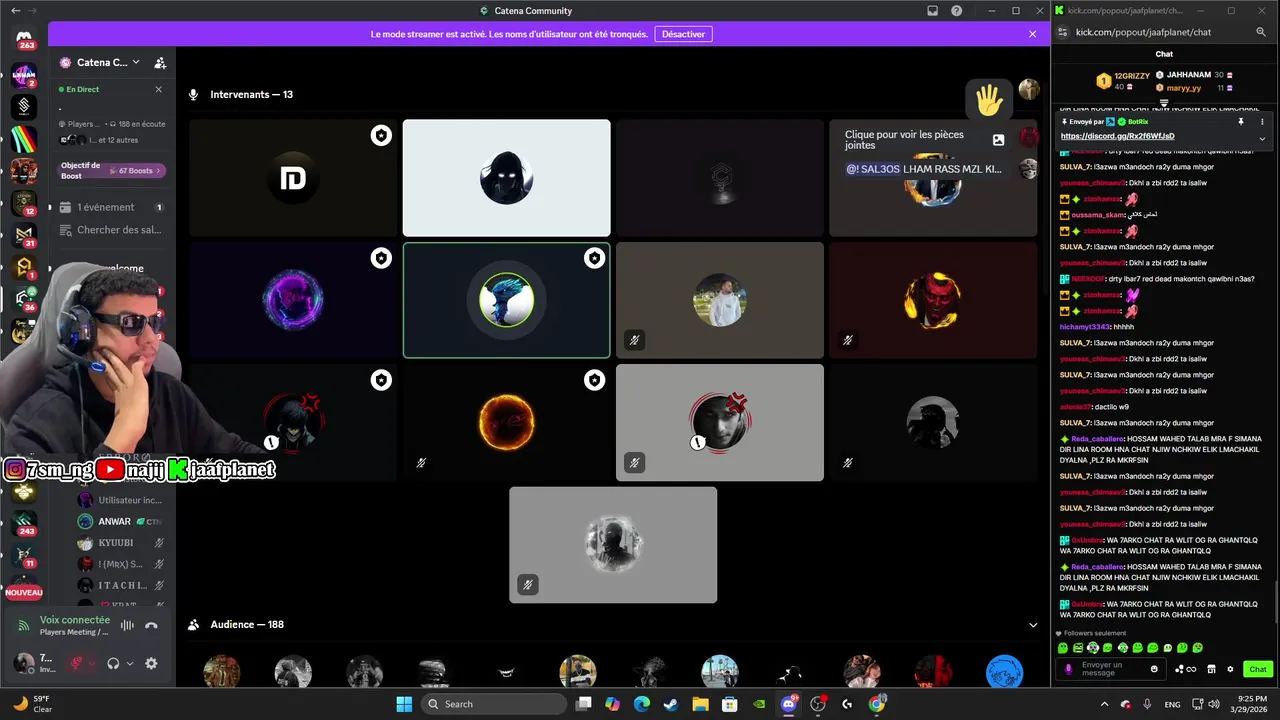Select white speaker tile with hooded avatar

click(x=506, y=178)
